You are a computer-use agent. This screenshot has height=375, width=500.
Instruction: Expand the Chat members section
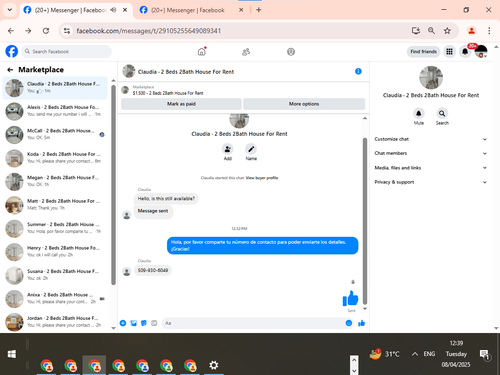[431, 153]
